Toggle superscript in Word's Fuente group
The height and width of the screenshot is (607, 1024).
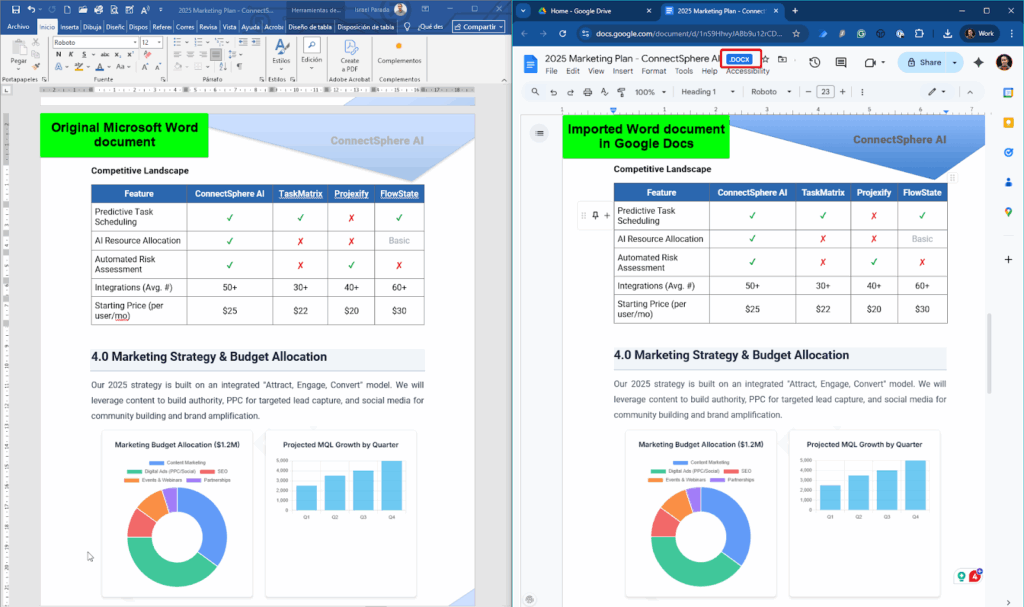[x=130, y=54]
